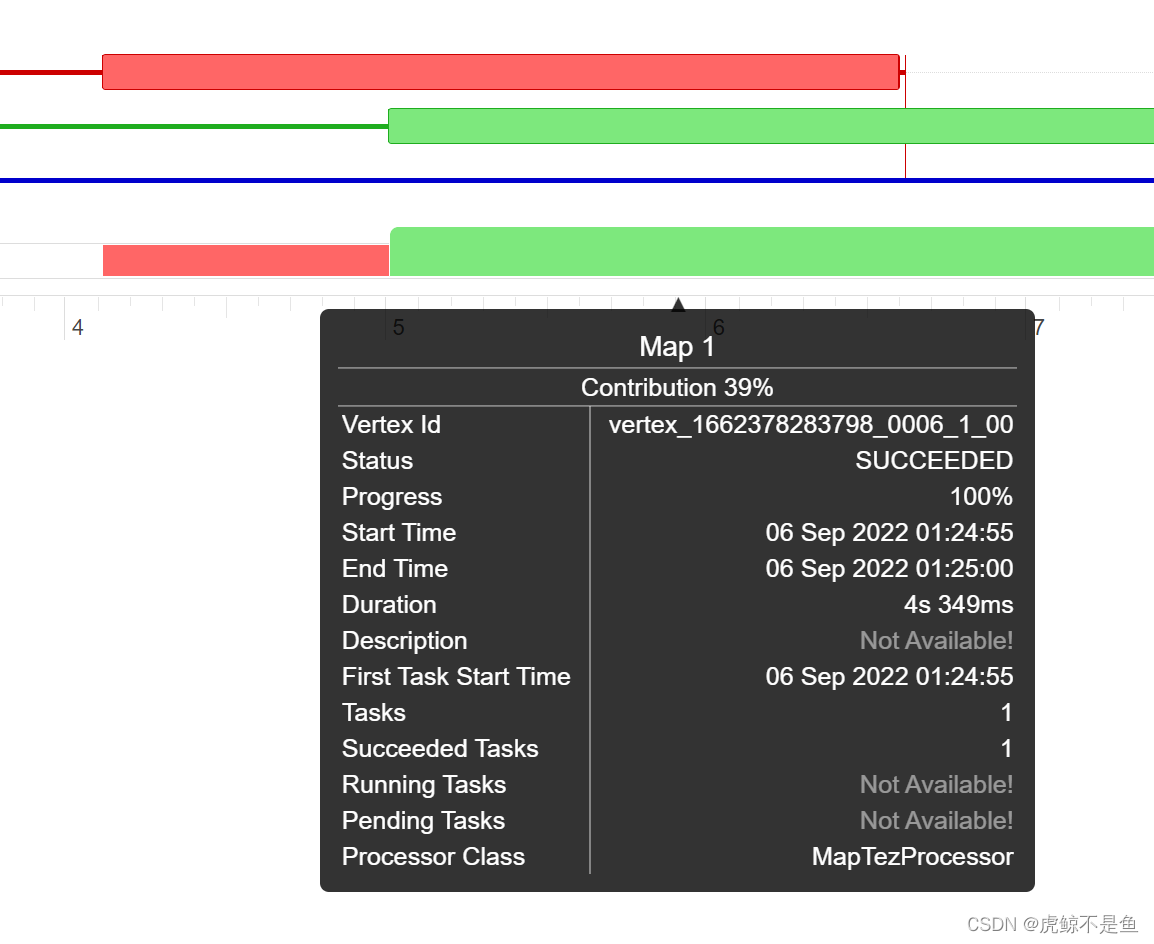
Task: Click the thin green leading line before the green bar
Action: pyautogui.click(x=194, y=127)
